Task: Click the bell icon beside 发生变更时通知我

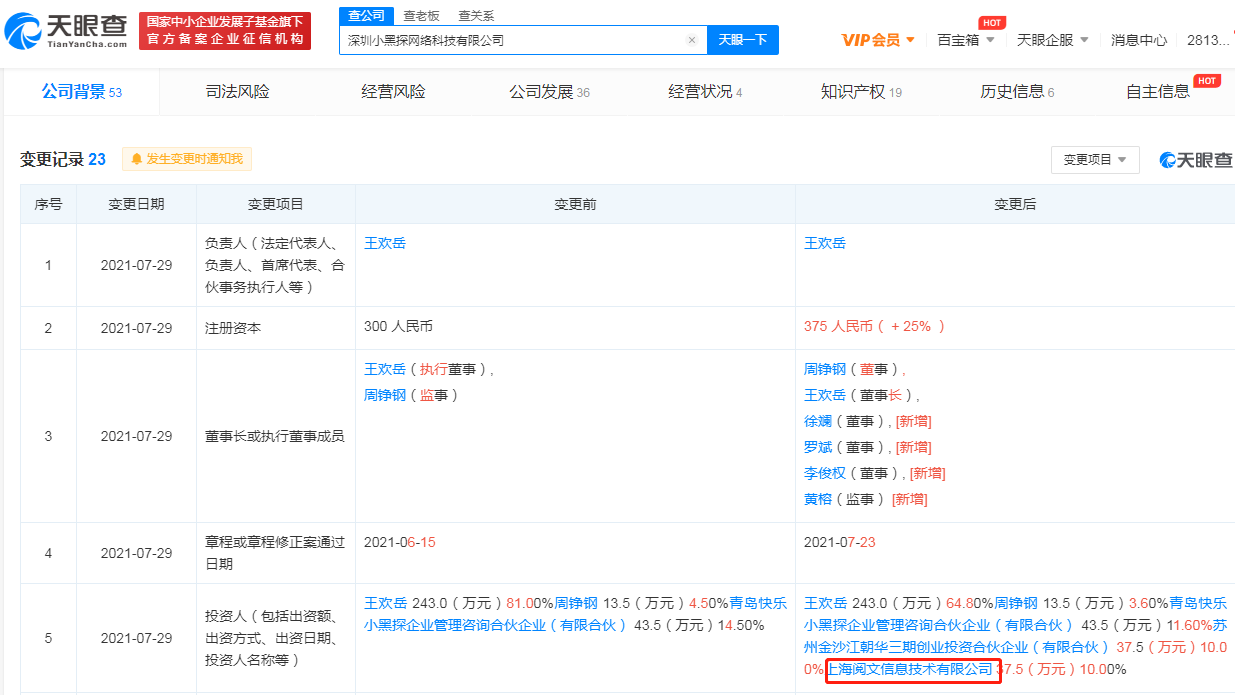Action: (x=135, y=159)
